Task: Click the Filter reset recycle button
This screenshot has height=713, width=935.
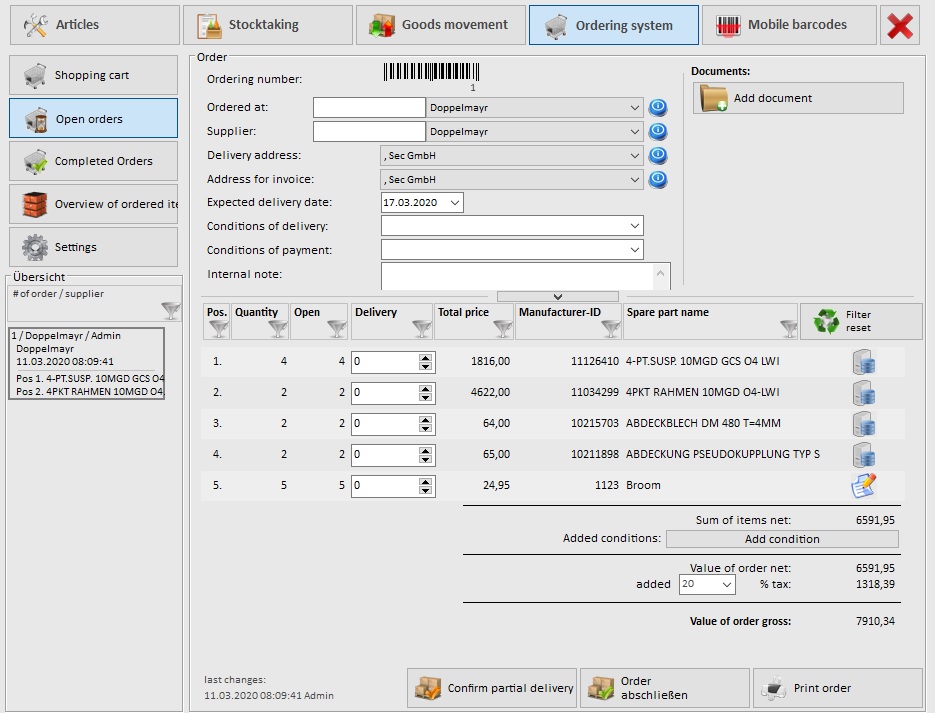Action: click(861, 321)
